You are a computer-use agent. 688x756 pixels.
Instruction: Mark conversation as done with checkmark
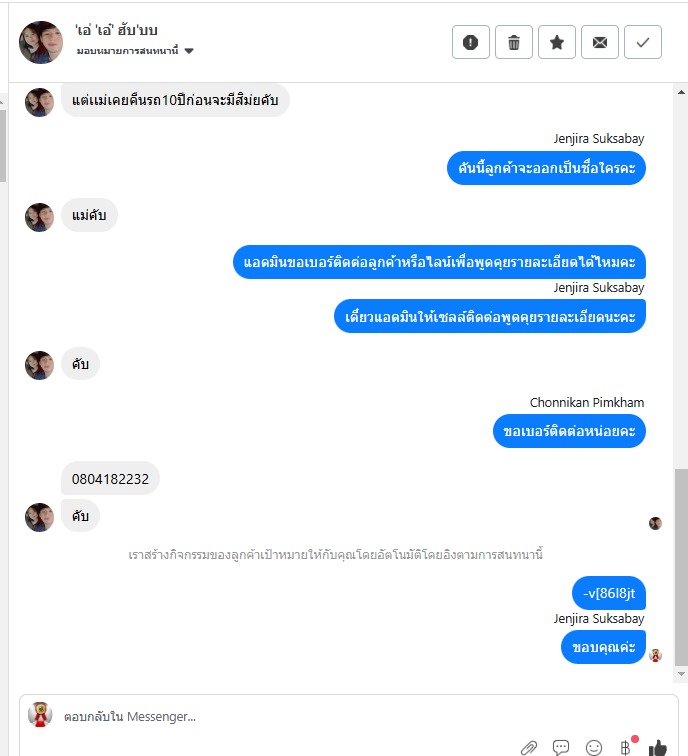tap(643, 42)
